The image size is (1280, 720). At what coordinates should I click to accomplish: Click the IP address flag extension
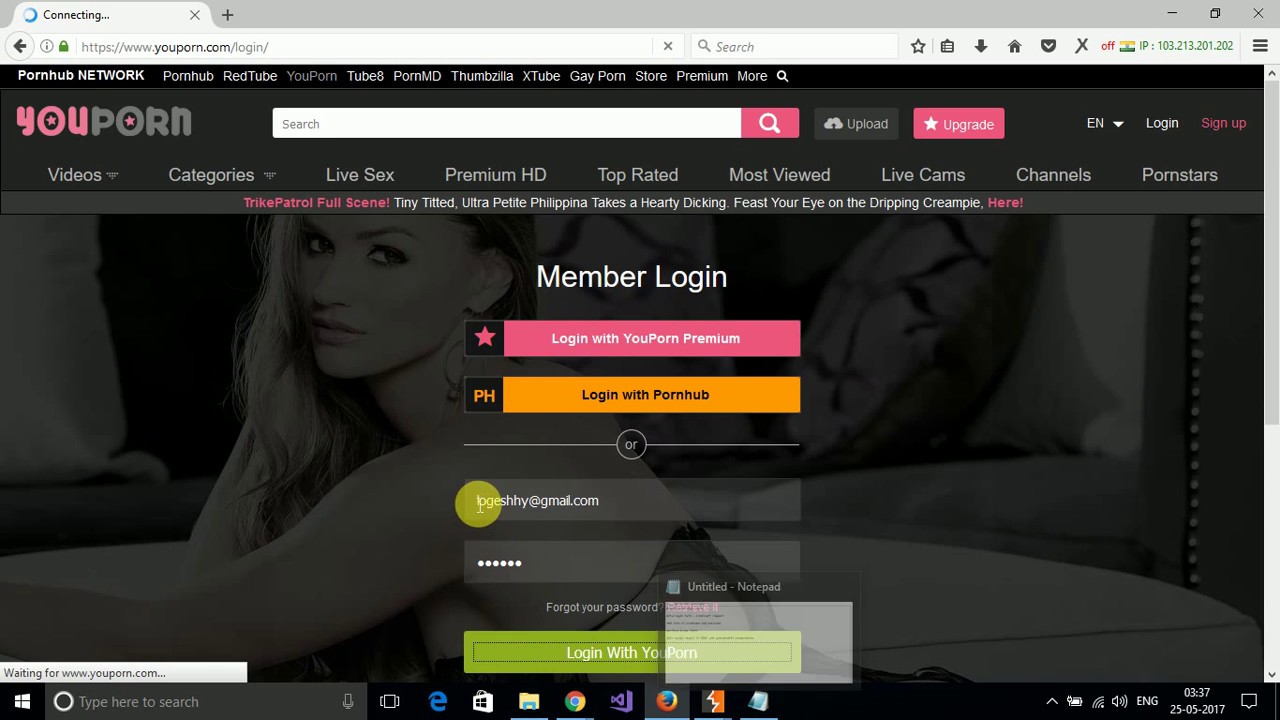1167,46
